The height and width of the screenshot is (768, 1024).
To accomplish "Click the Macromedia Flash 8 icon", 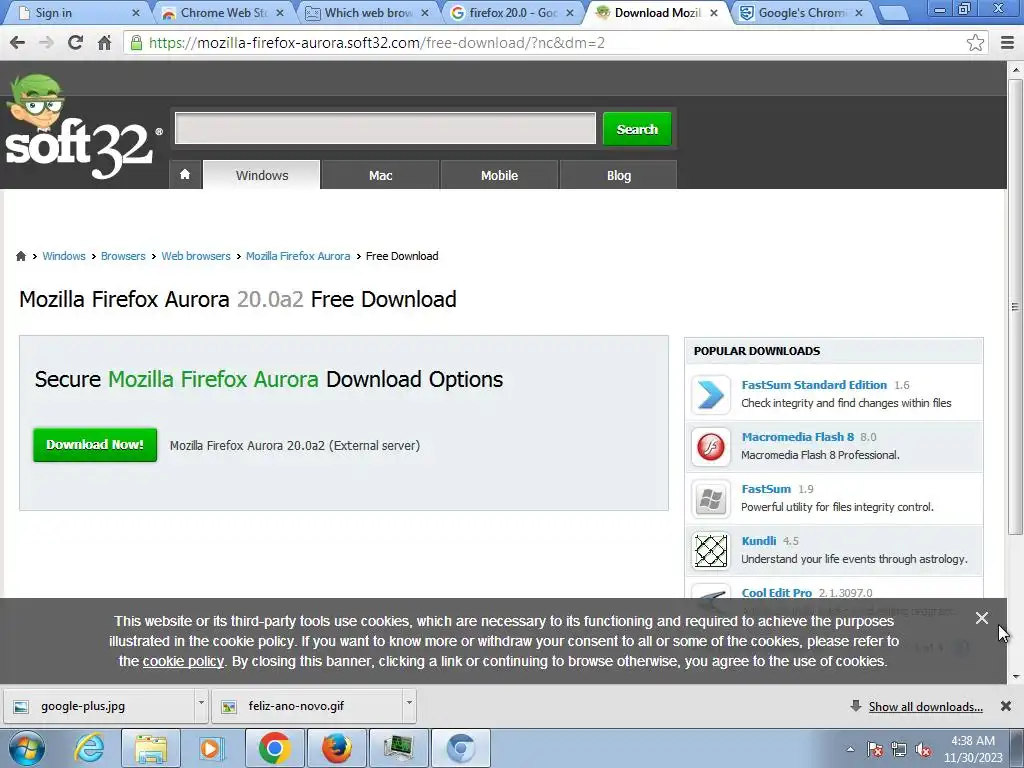I will coord(711,447).
